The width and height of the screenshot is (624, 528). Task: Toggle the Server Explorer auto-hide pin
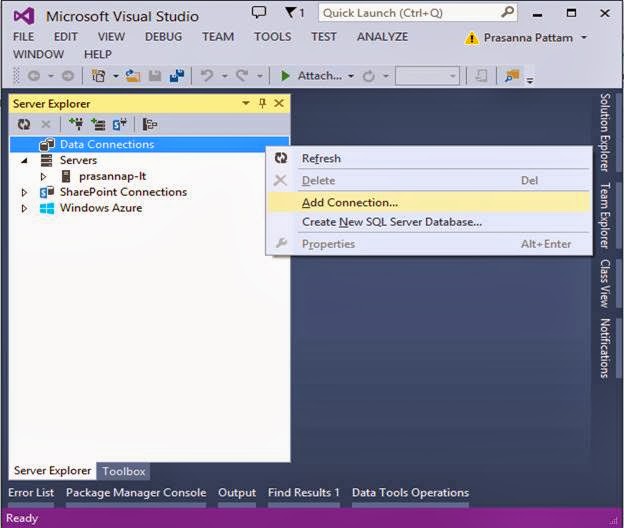(262, 103)
